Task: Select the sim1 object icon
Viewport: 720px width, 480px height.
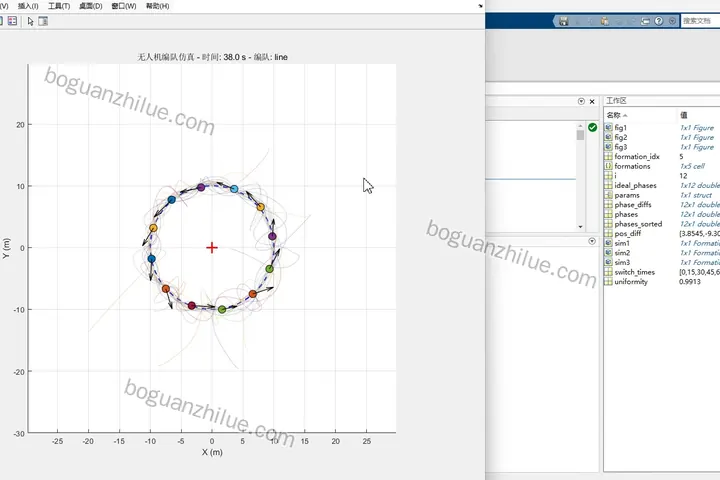Action: pyautogui.click(x=608, y=243)
